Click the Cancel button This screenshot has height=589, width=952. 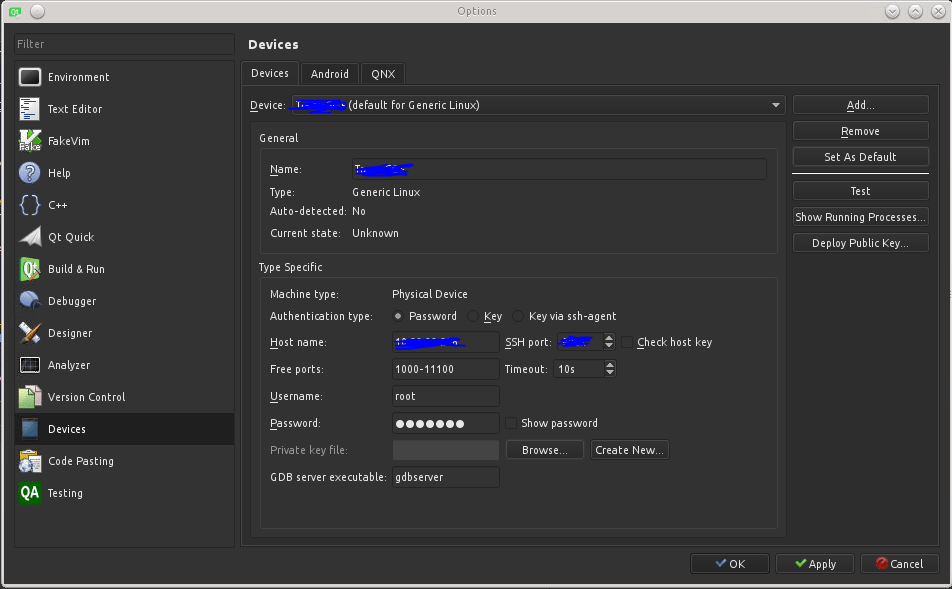point(900,563)
